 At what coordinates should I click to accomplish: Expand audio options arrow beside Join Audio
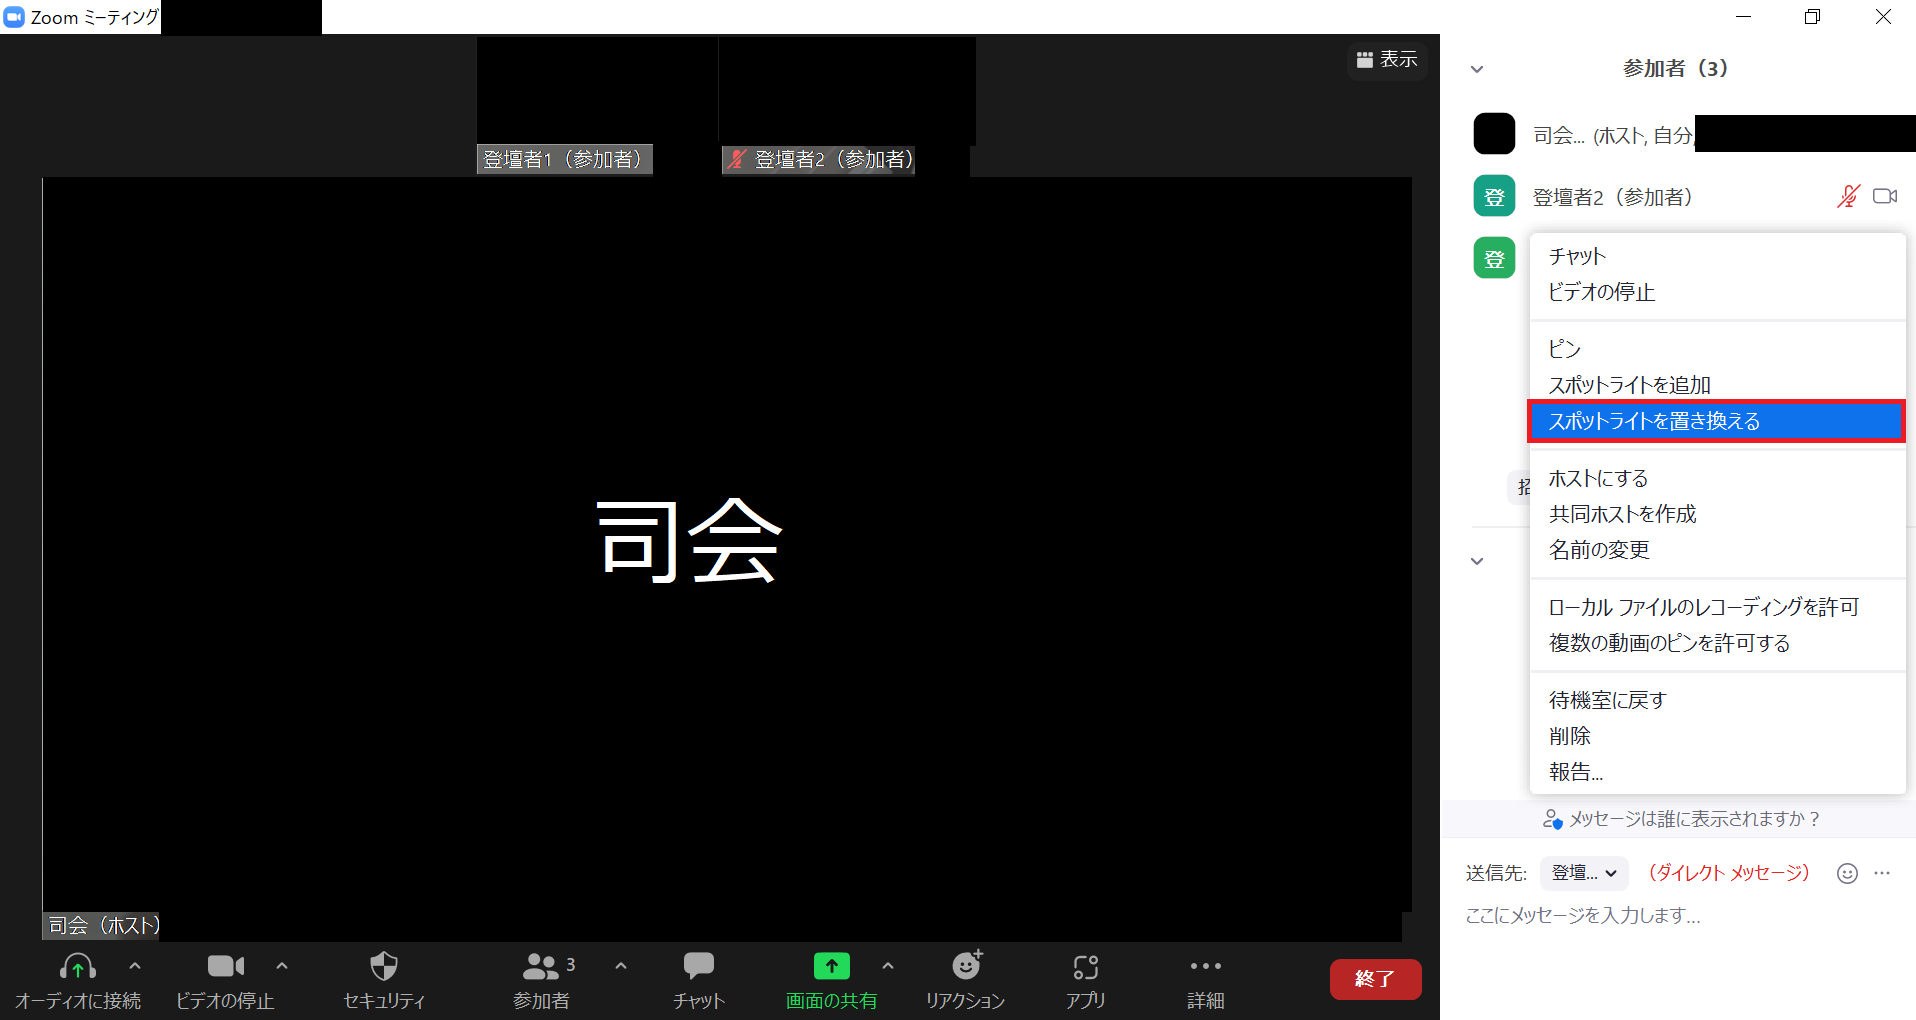pos(135,966)
